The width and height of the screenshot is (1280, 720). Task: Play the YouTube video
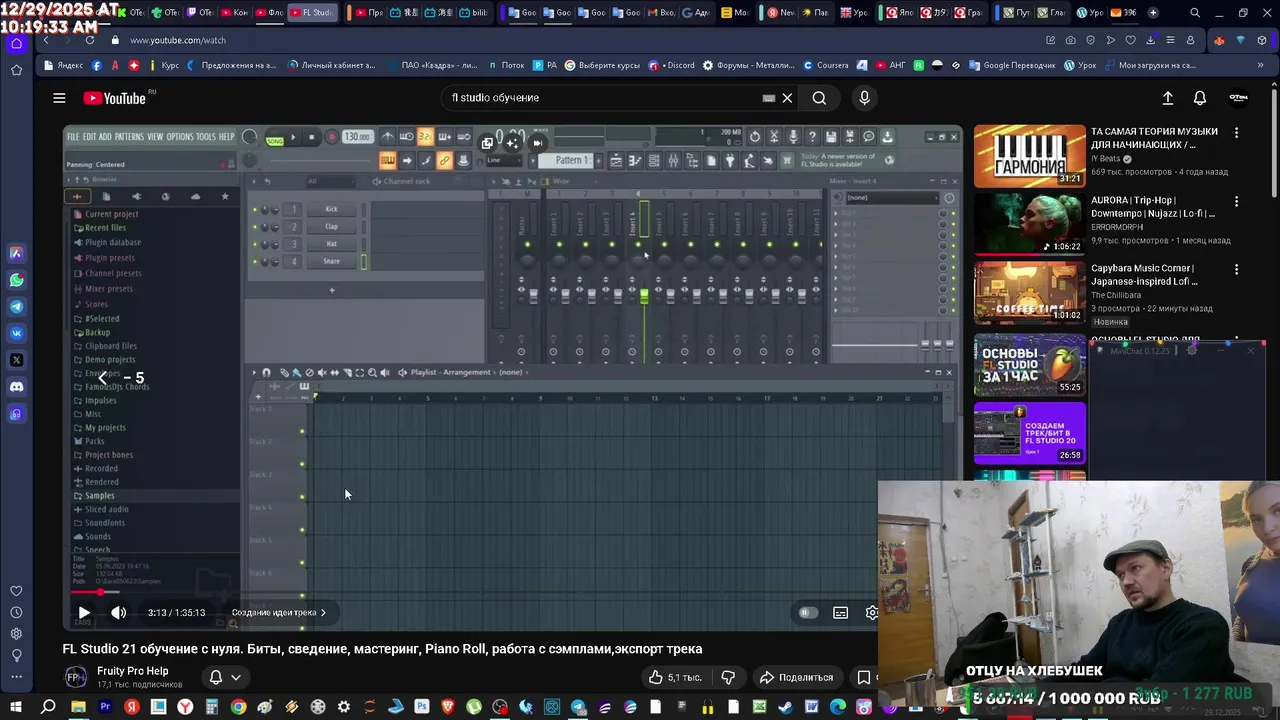[x=84, y=613]
